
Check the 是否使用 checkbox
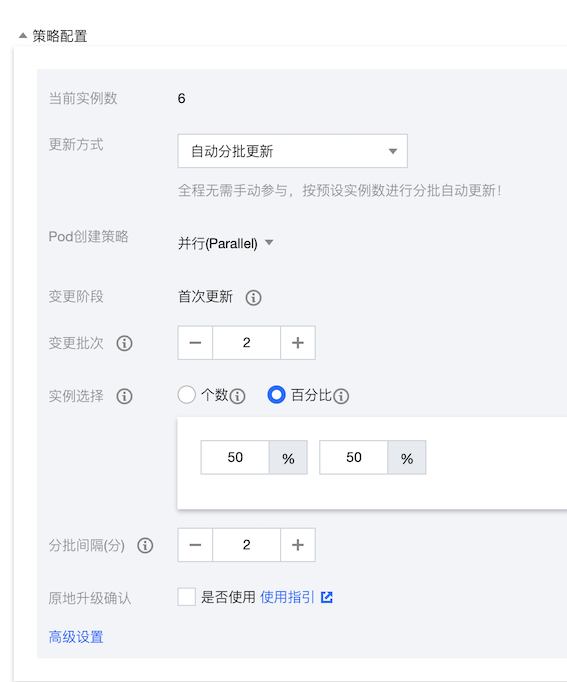click(x=187, y=597)
